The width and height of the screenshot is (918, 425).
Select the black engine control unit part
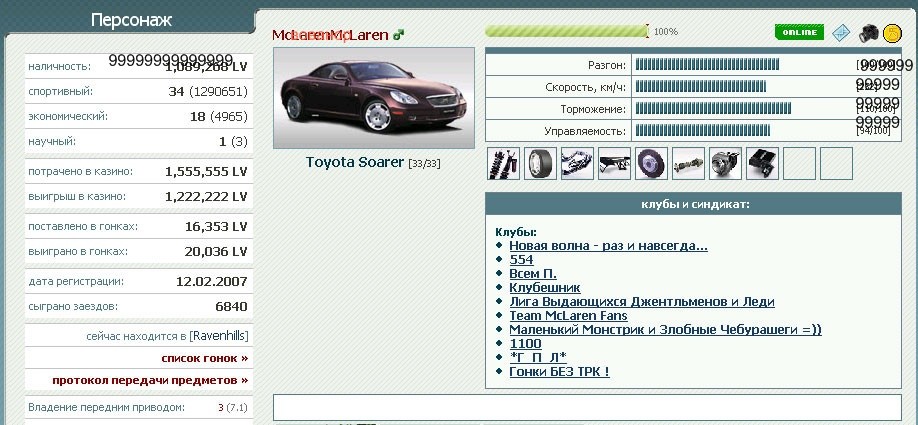tap(763, 163)
